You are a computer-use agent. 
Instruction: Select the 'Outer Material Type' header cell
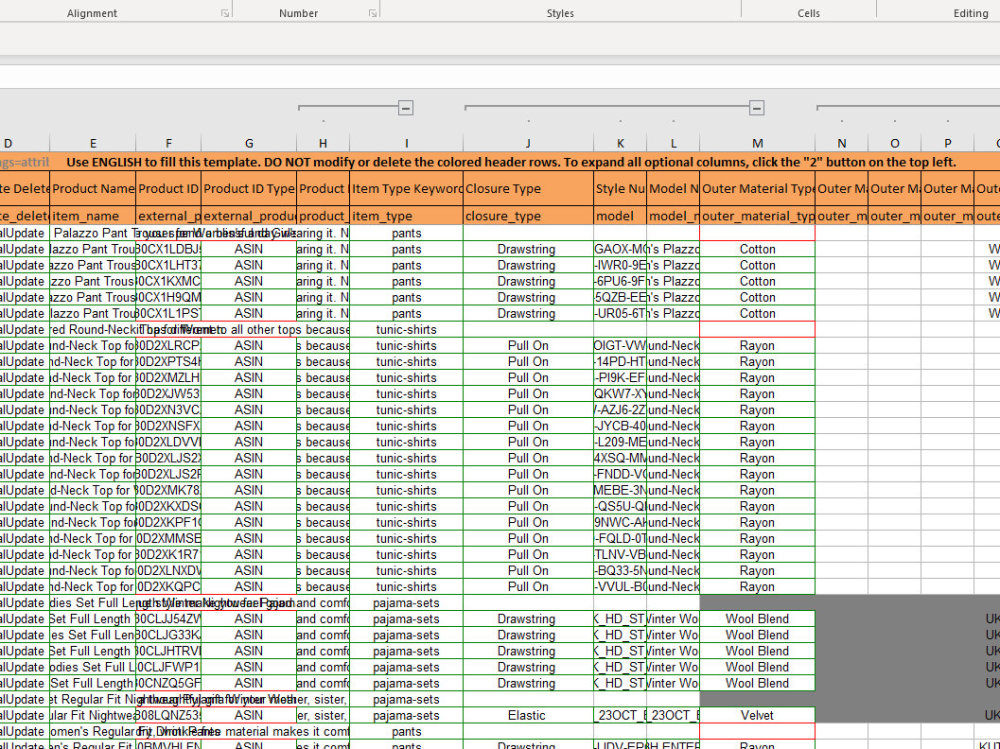click(x=757, y=188)
